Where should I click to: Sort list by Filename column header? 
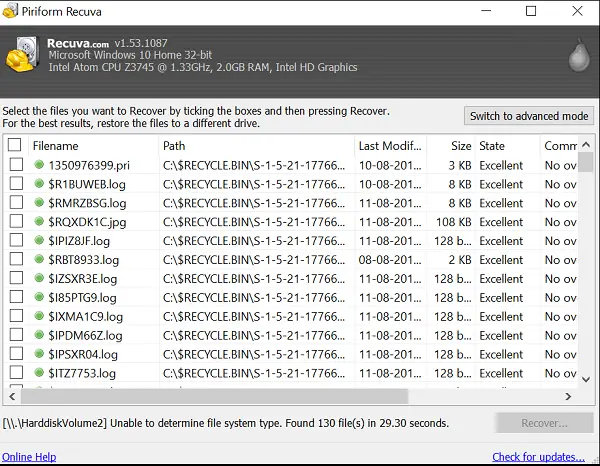click(93, 146)
